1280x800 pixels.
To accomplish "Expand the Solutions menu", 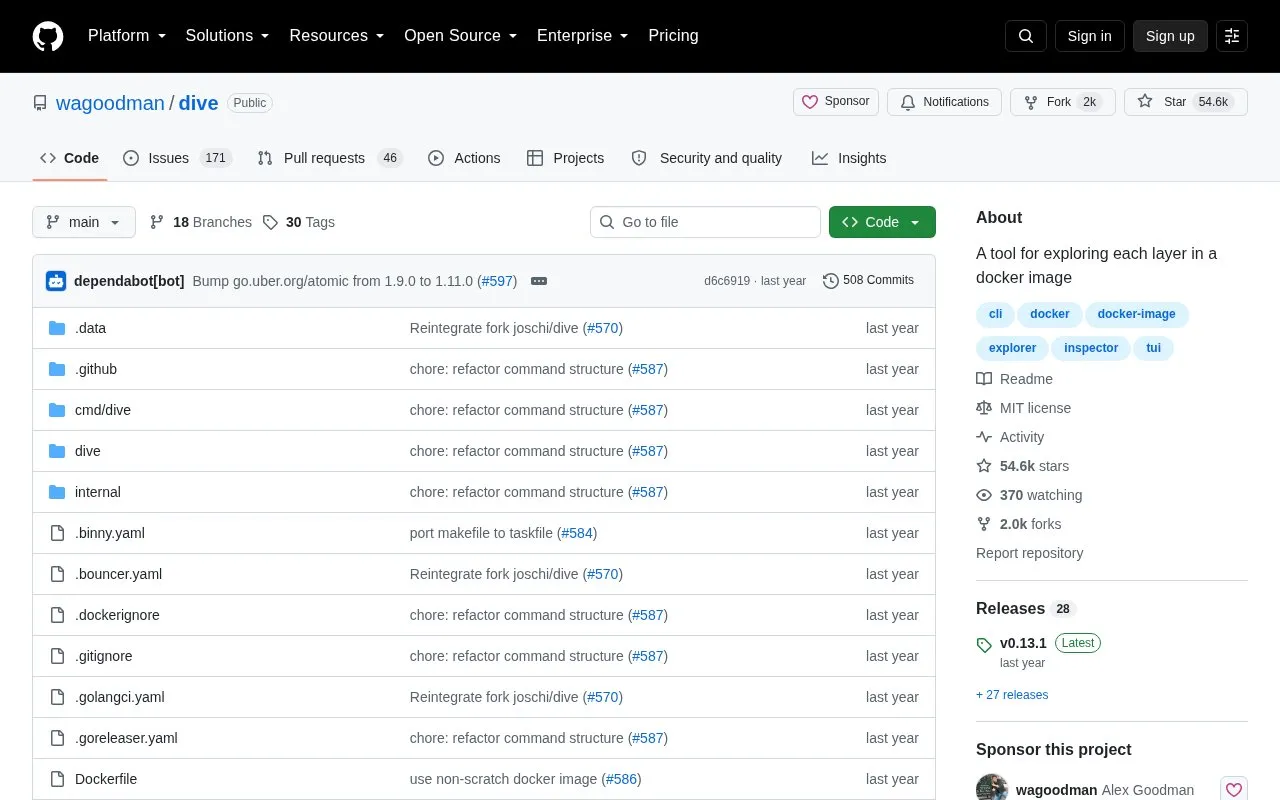I will 228,36.
